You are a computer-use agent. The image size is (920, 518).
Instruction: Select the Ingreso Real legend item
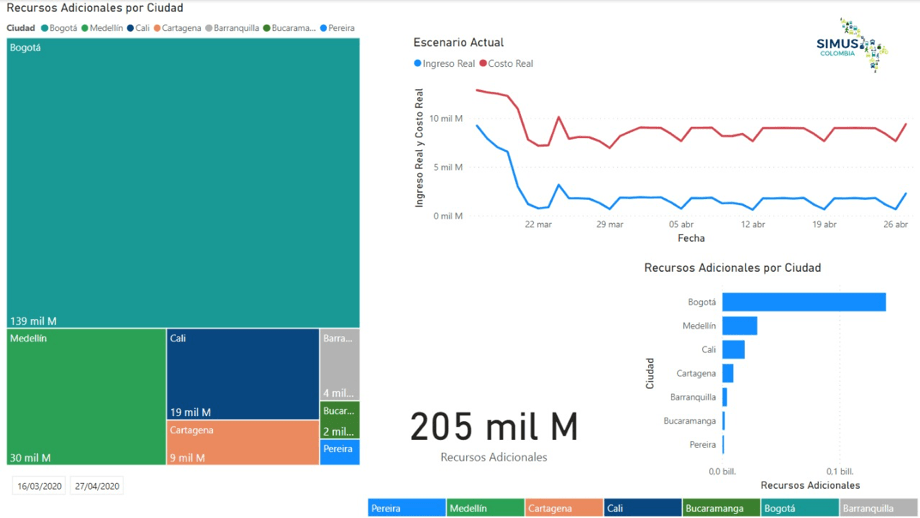[x=445, y=64]
